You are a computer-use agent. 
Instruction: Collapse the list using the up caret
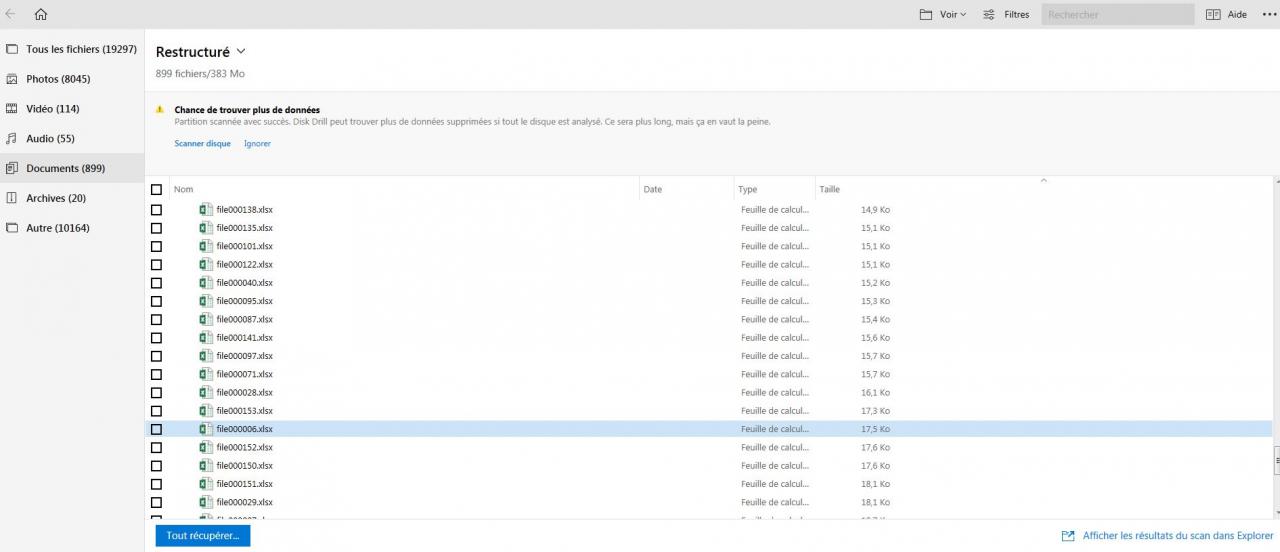[x=1043, y=181]
